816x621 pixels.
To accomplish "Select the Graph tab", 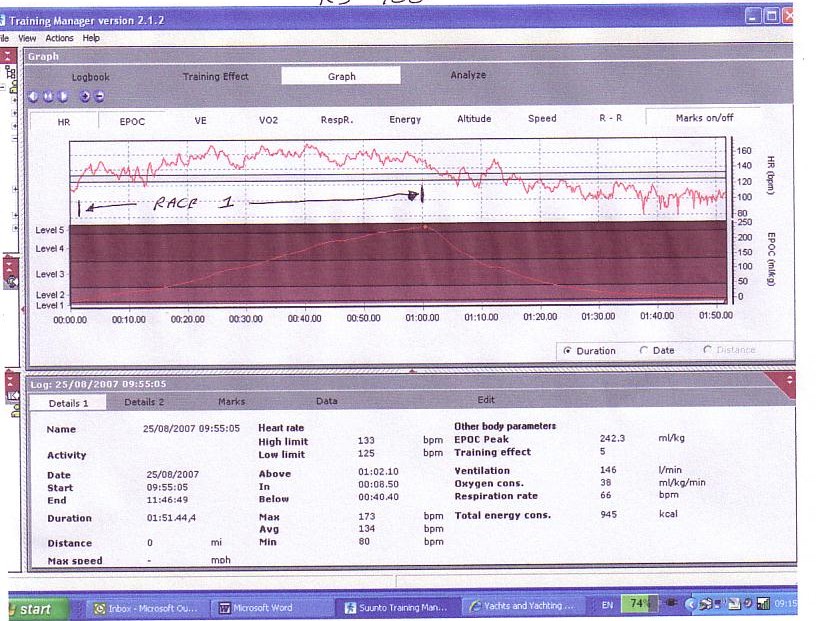I will 341,76.
